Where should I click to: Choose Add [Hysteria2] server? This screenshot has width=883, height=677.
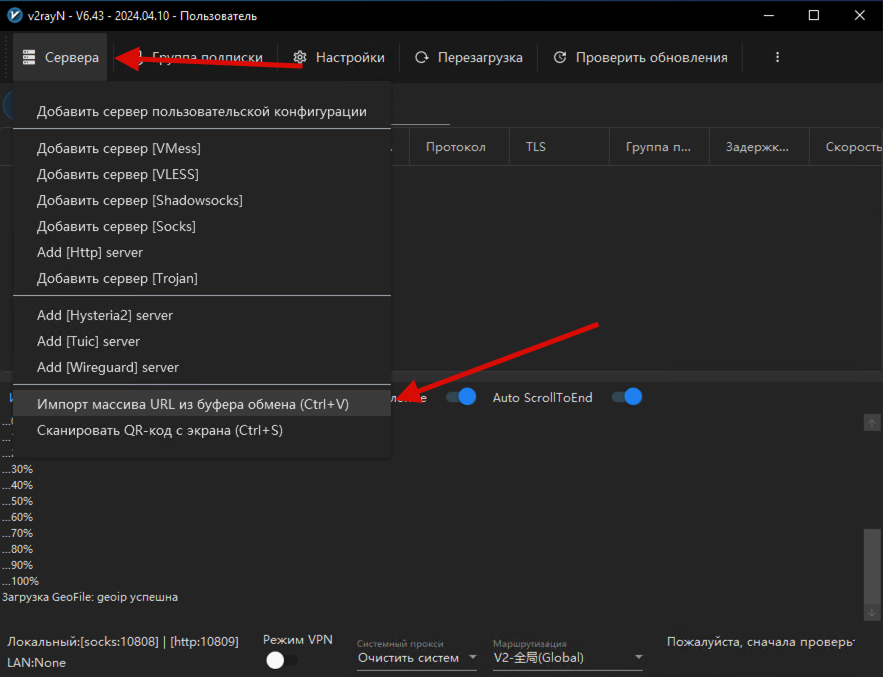pyautogui.click(x=202, y=315)
